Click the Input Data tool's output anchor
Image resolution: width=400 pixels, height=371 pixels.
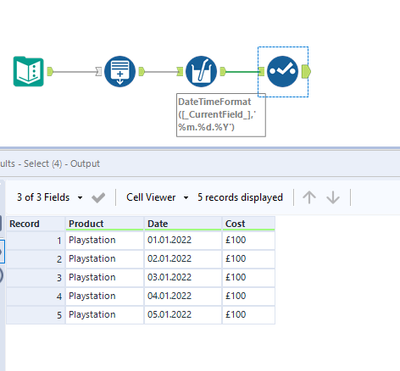coord(50,71)
